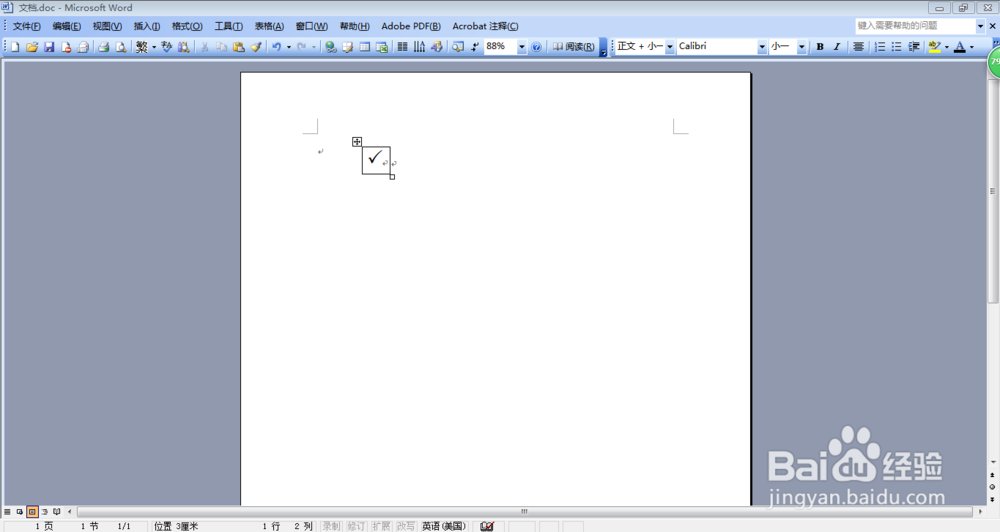Toggle italic formatting
The image size is (1000, 532).
(837, 47)
